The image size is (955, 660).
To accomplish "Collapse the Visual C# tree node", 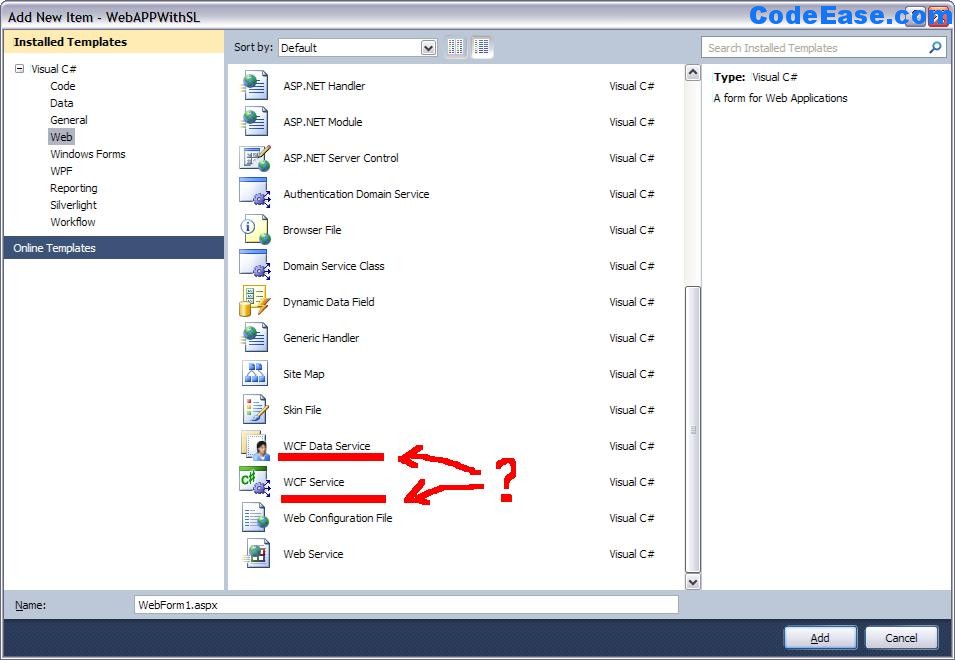I will coord(19,69).
